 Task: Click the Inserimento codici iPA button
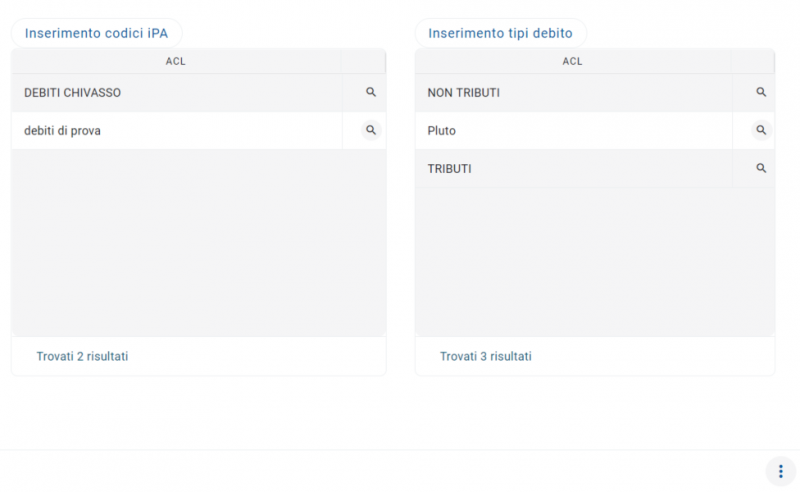tap(97, 33)
